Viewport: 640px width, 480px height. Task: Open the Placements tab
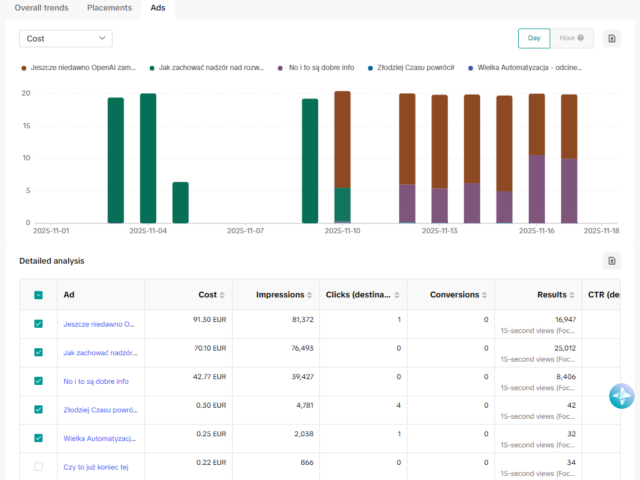click(109, 8)
